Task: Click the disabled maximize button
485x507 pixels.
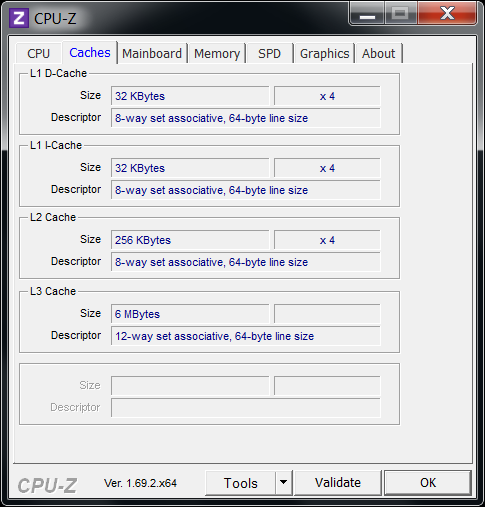Action: click(401, 14)
